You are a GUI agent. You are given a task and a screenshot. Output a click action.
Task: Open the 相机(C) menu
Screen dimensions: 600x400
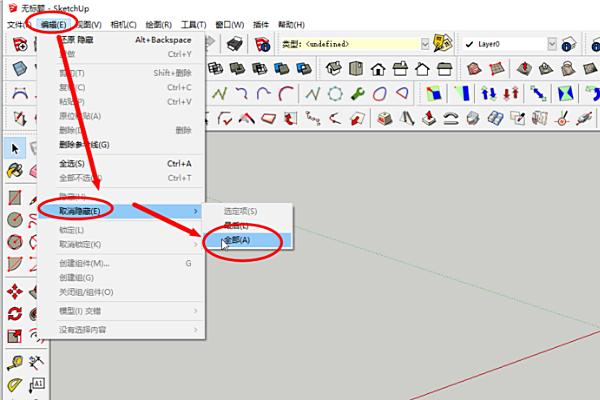(124, 25)
